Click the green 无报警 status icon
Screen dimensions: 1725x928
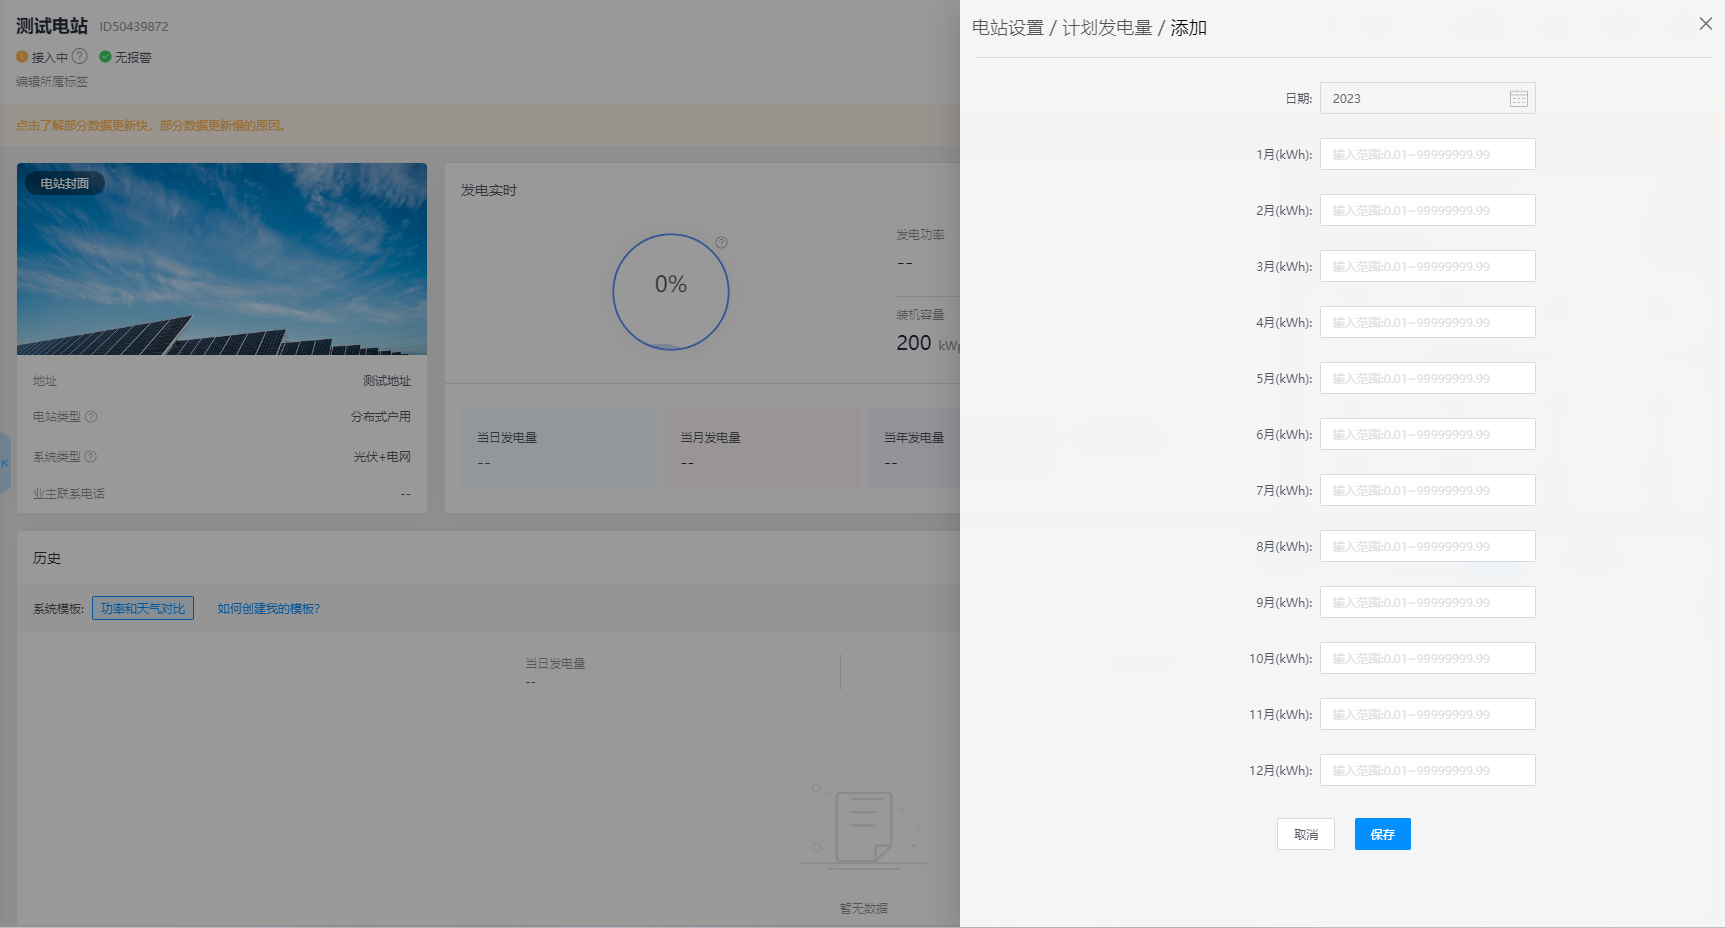[105, 57]
